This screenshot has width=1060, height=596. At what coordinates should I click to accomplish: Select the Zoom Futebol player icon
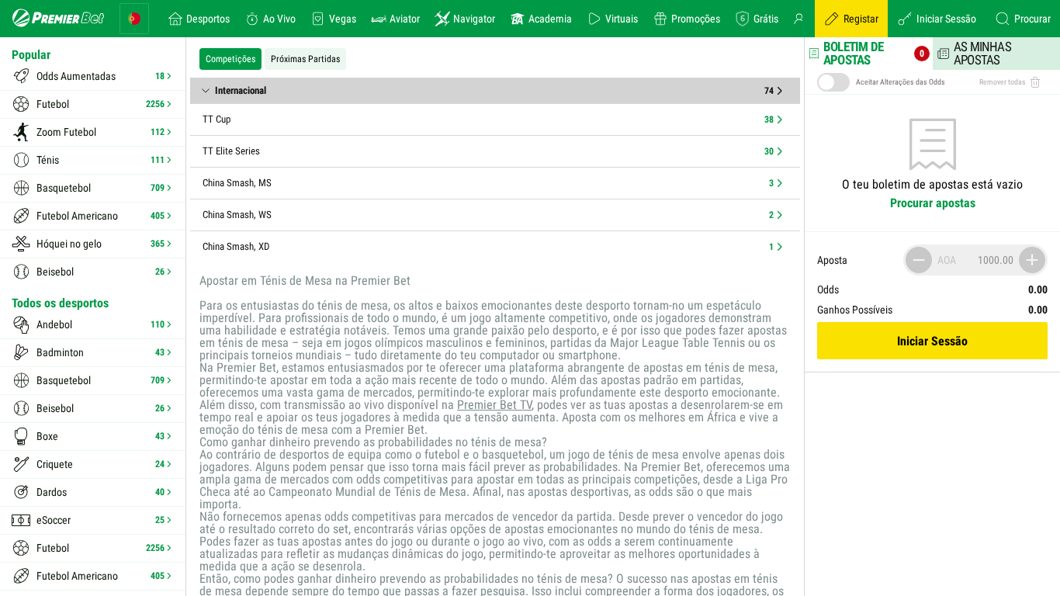21,132
